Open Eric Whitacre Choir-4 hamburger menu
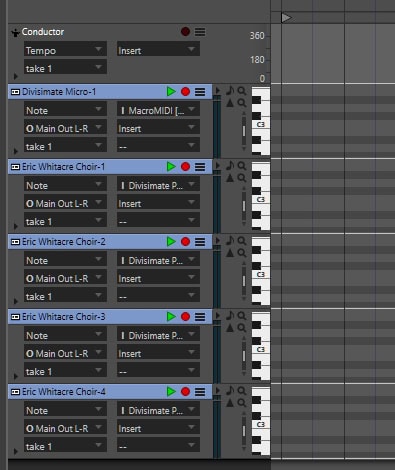The height and width of the screenshot is (470, 395). pos(200,392)
